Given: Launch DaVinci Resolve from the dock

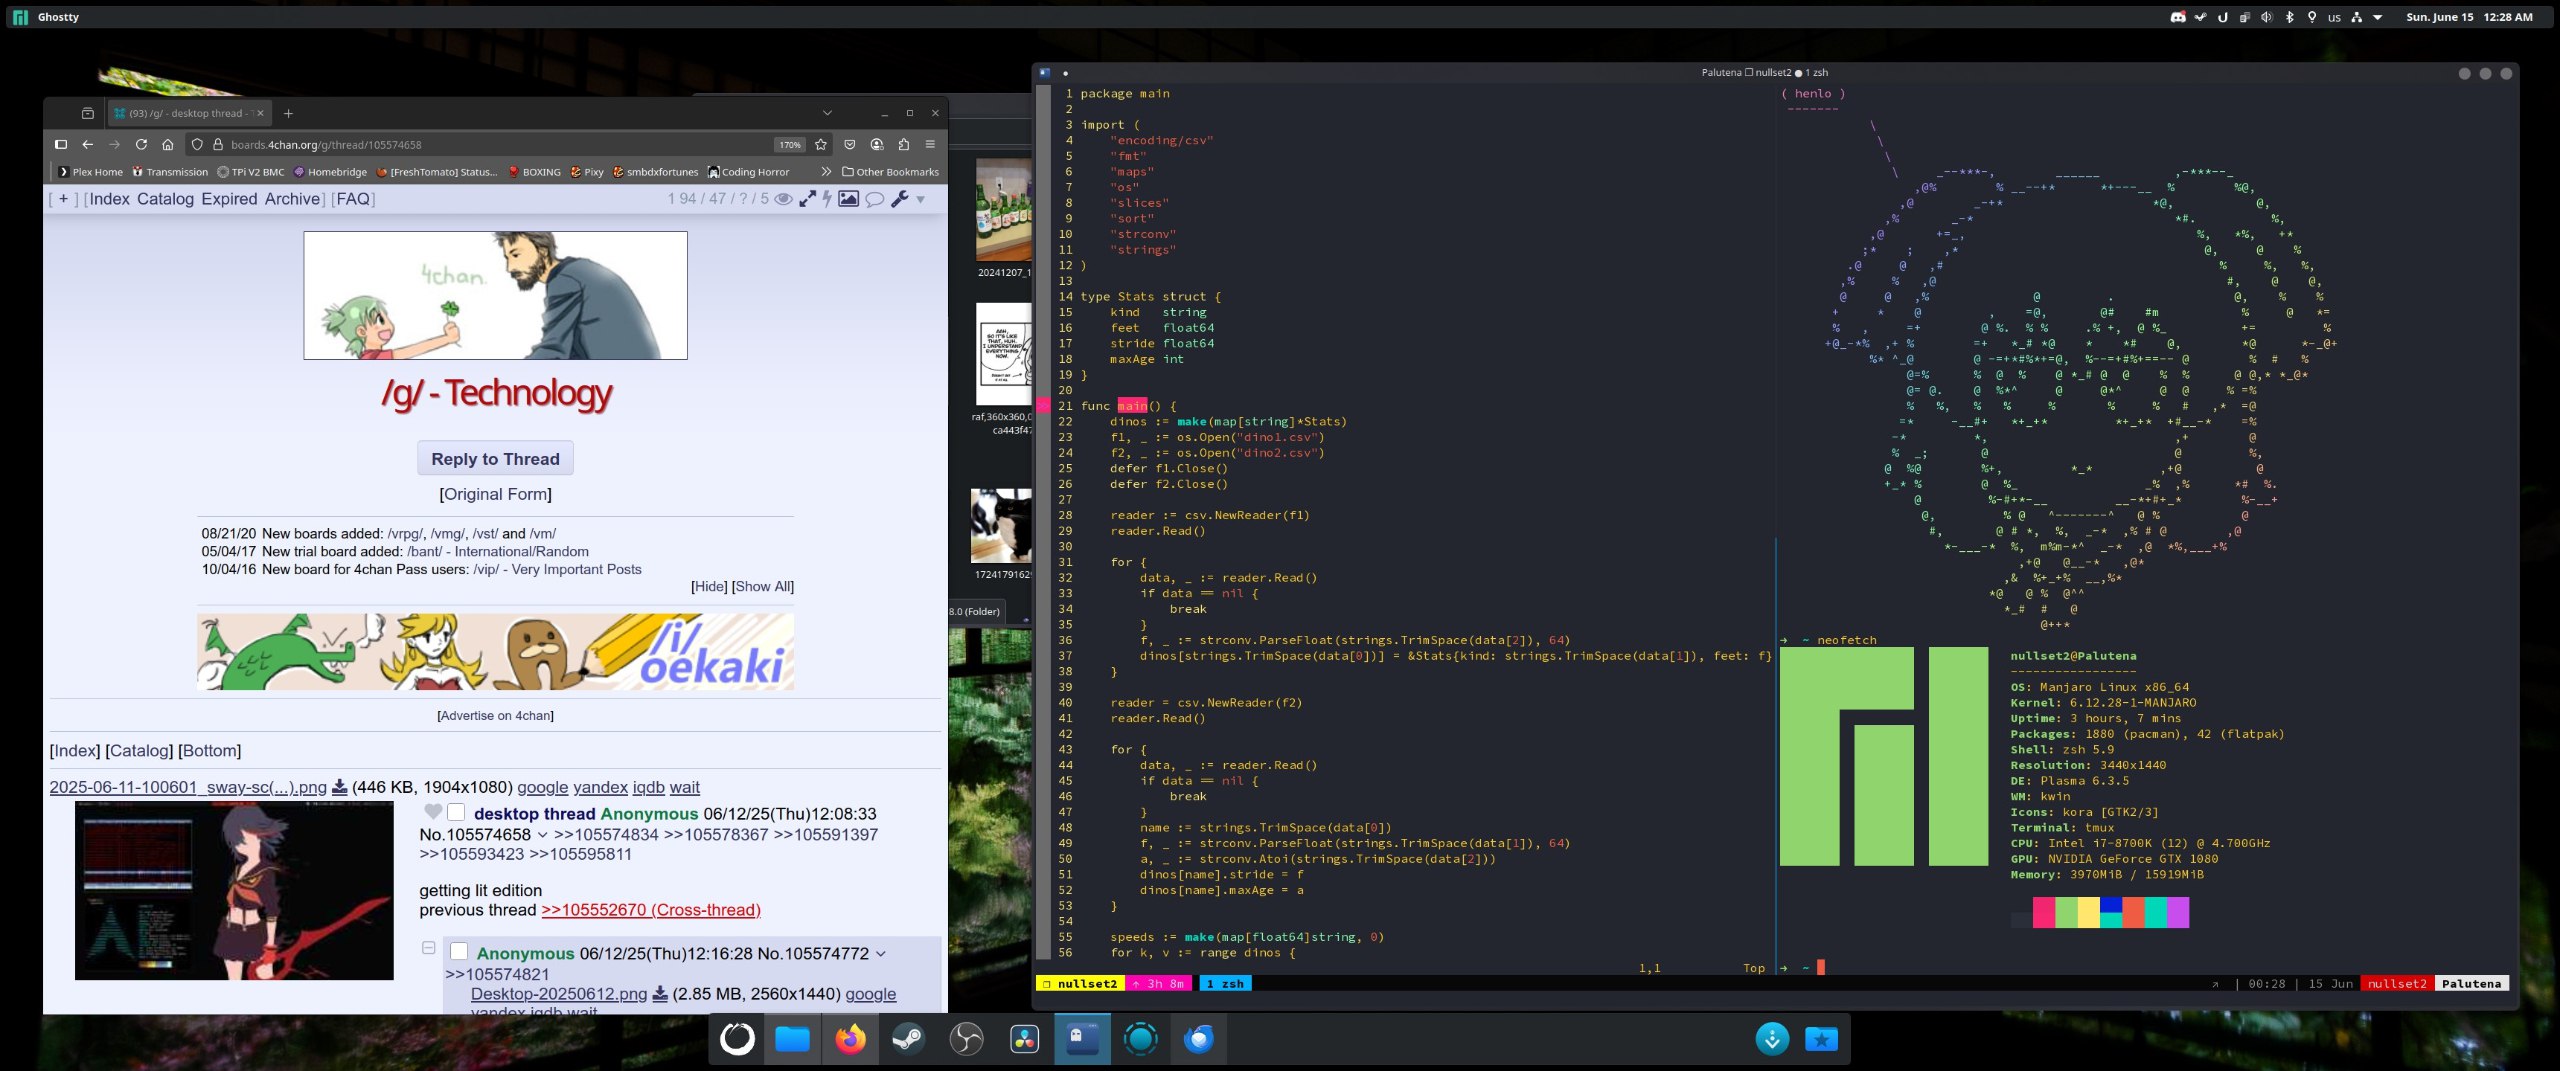Looking at the screenshot, I should [1024, 1039].
